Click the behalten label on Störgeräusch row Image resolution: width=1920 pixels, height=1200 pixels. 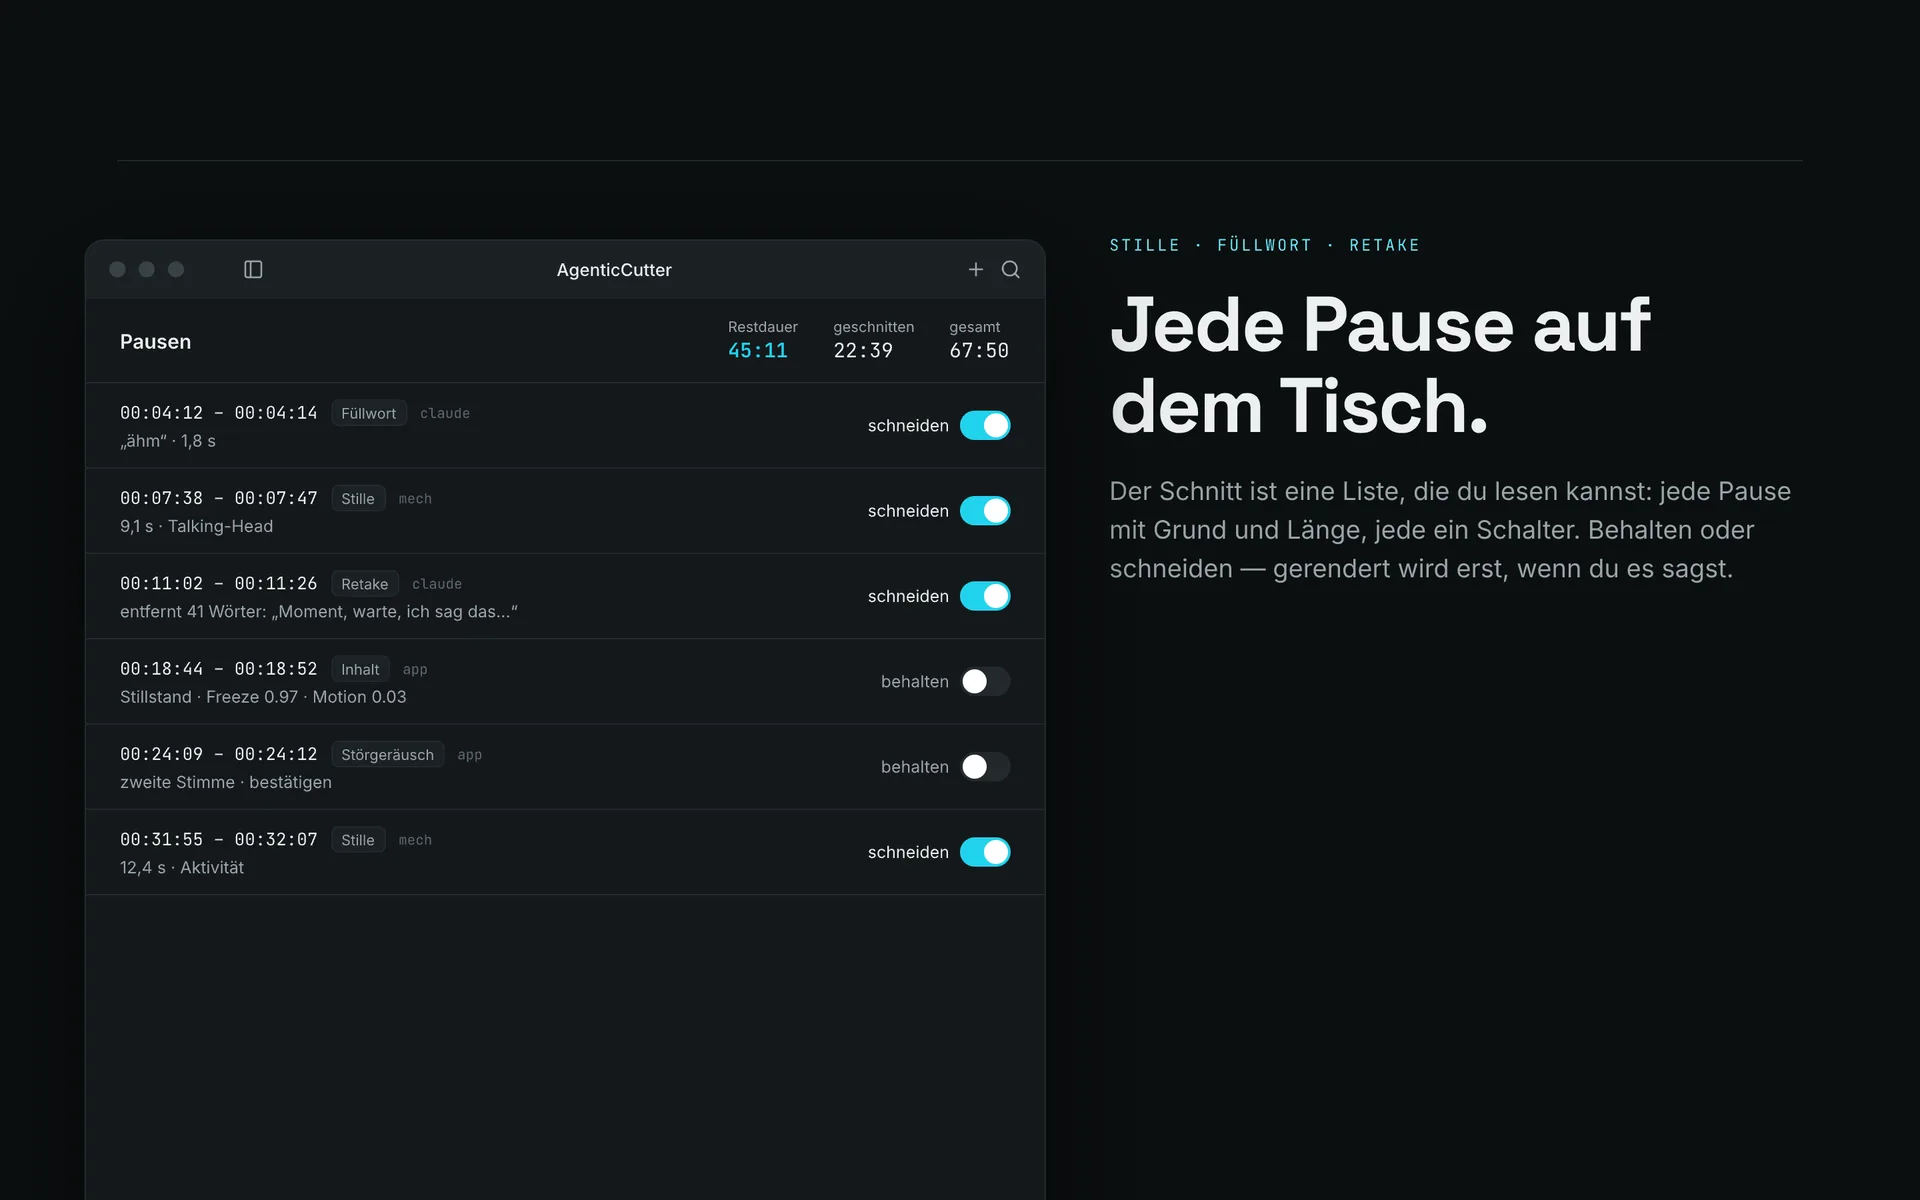point(915,767)
